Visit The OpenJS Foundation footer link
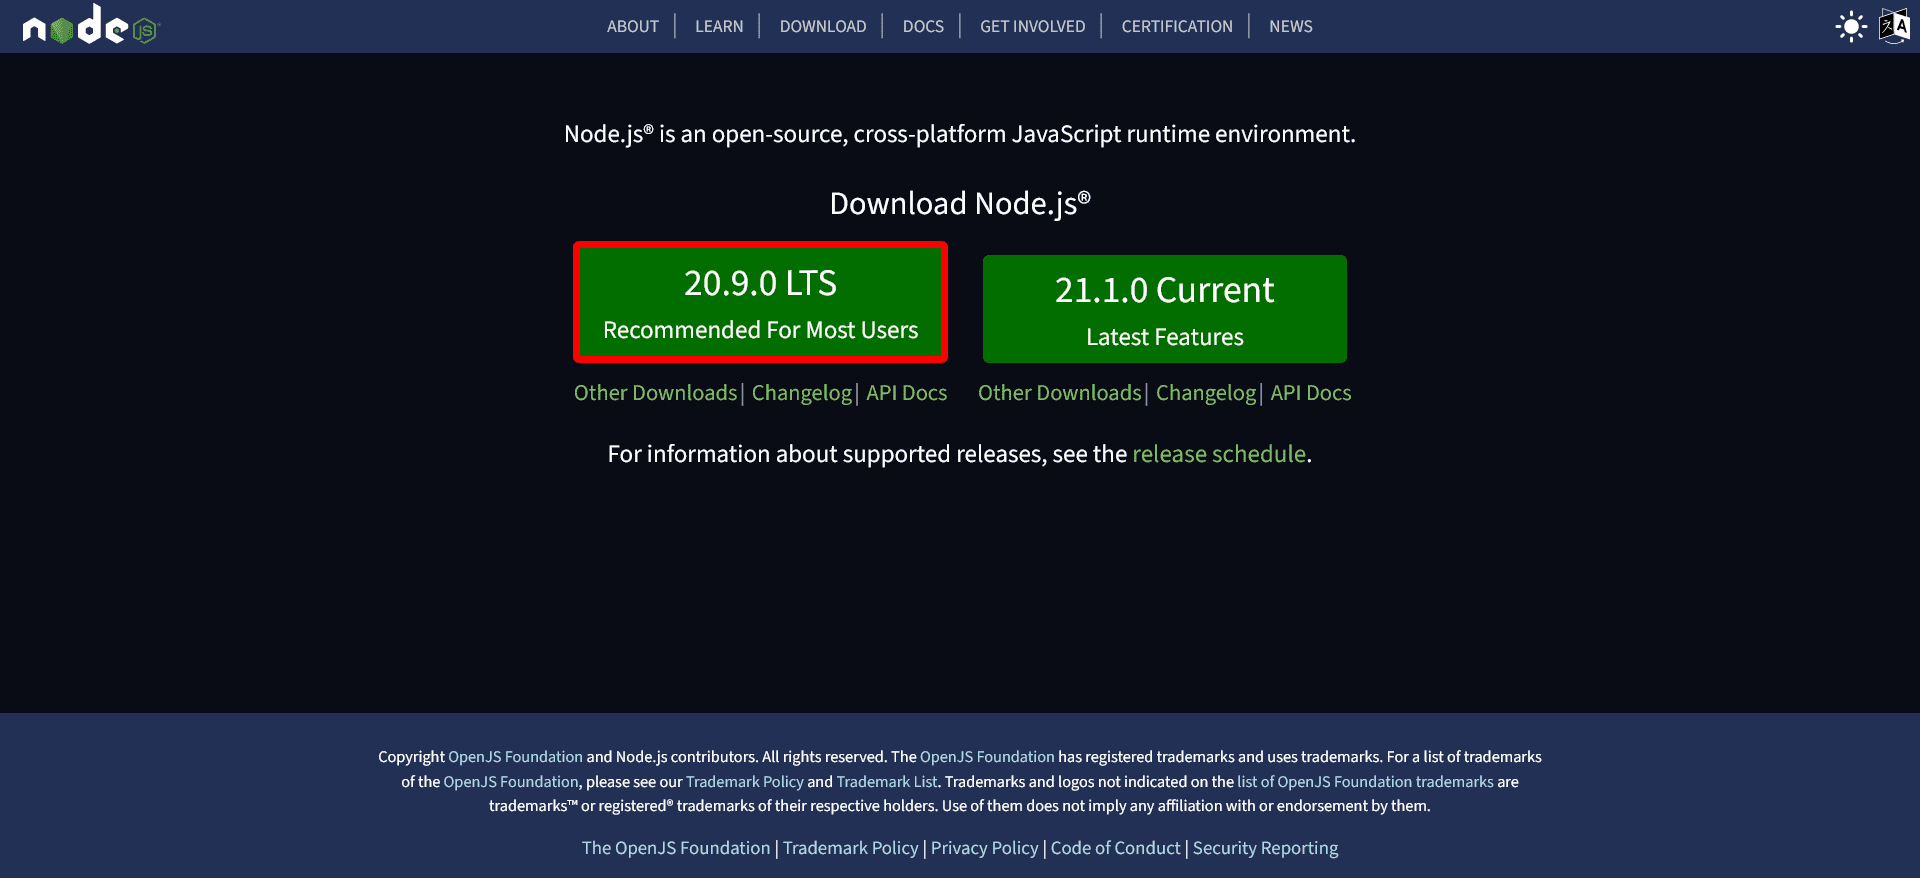The width and height of the screenshot is (1920, 878). [x=676, y=848]
